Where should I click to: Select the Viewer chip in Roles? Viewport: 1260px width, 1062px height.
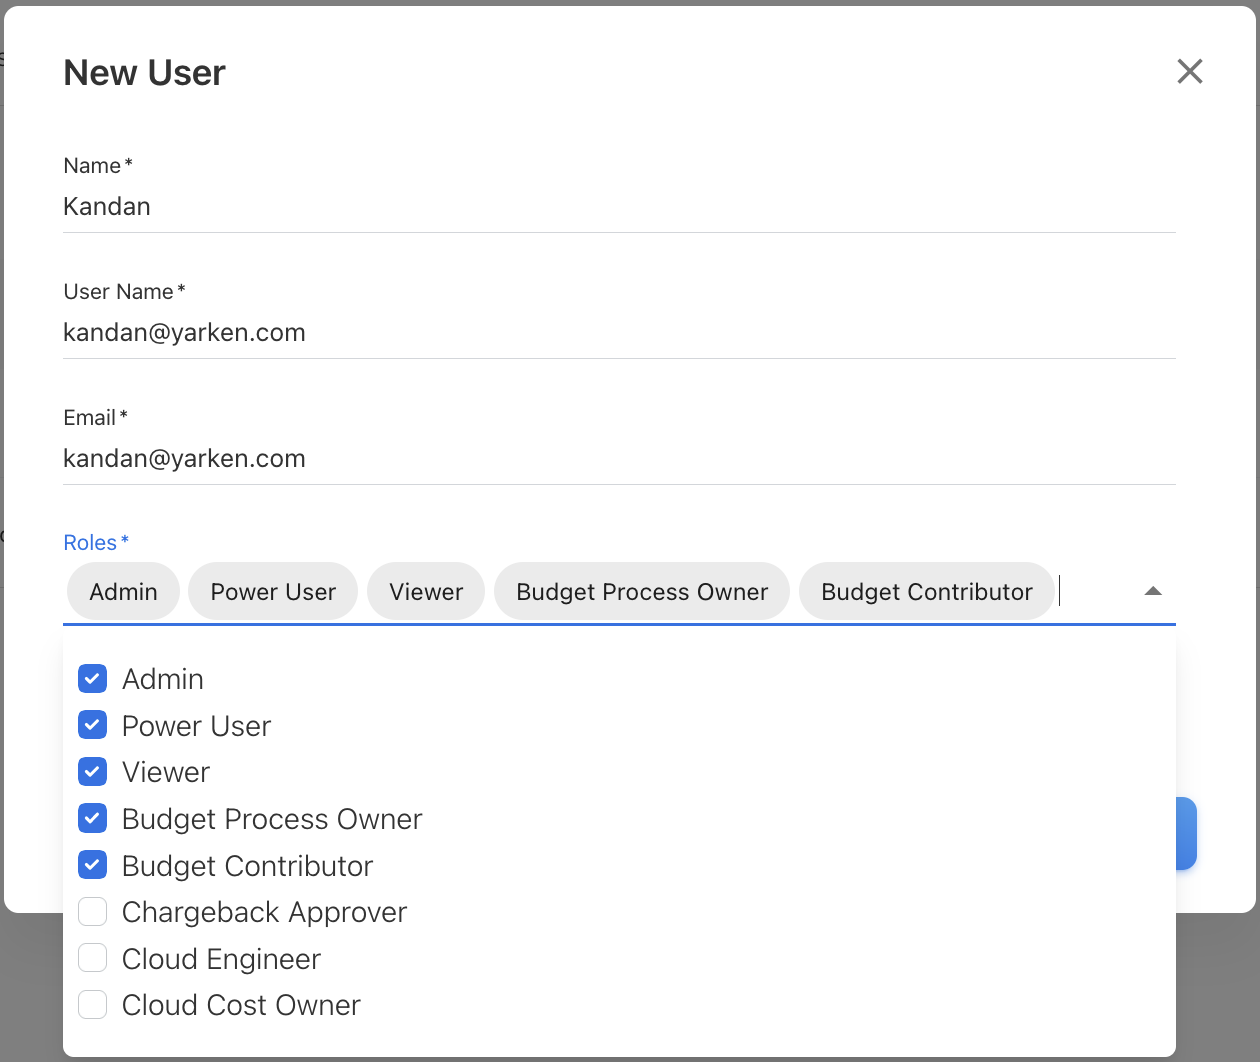[x=426, y=592]
